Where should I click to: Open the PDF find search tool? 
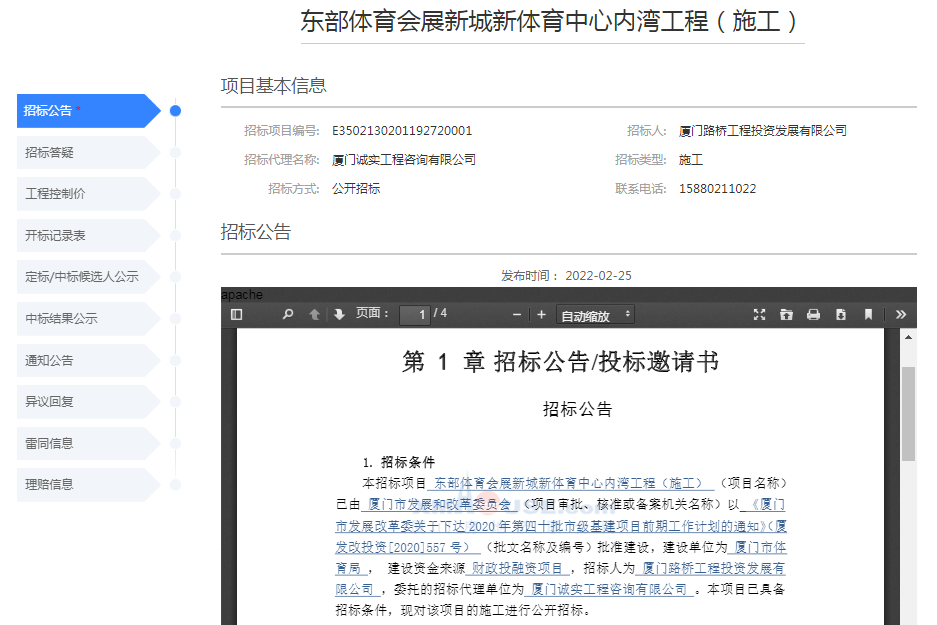point(288,315)
